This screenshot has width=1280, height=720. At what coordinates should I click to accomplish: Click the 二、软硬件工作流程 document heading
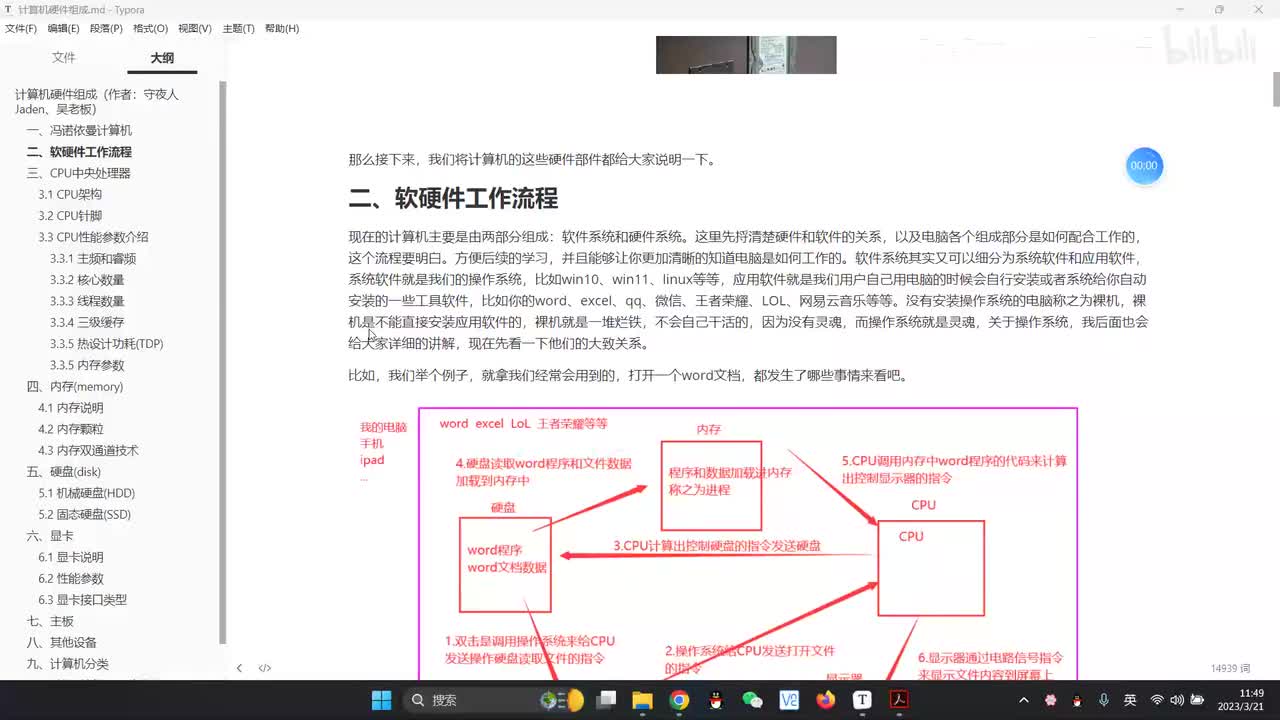coord(453,198)
